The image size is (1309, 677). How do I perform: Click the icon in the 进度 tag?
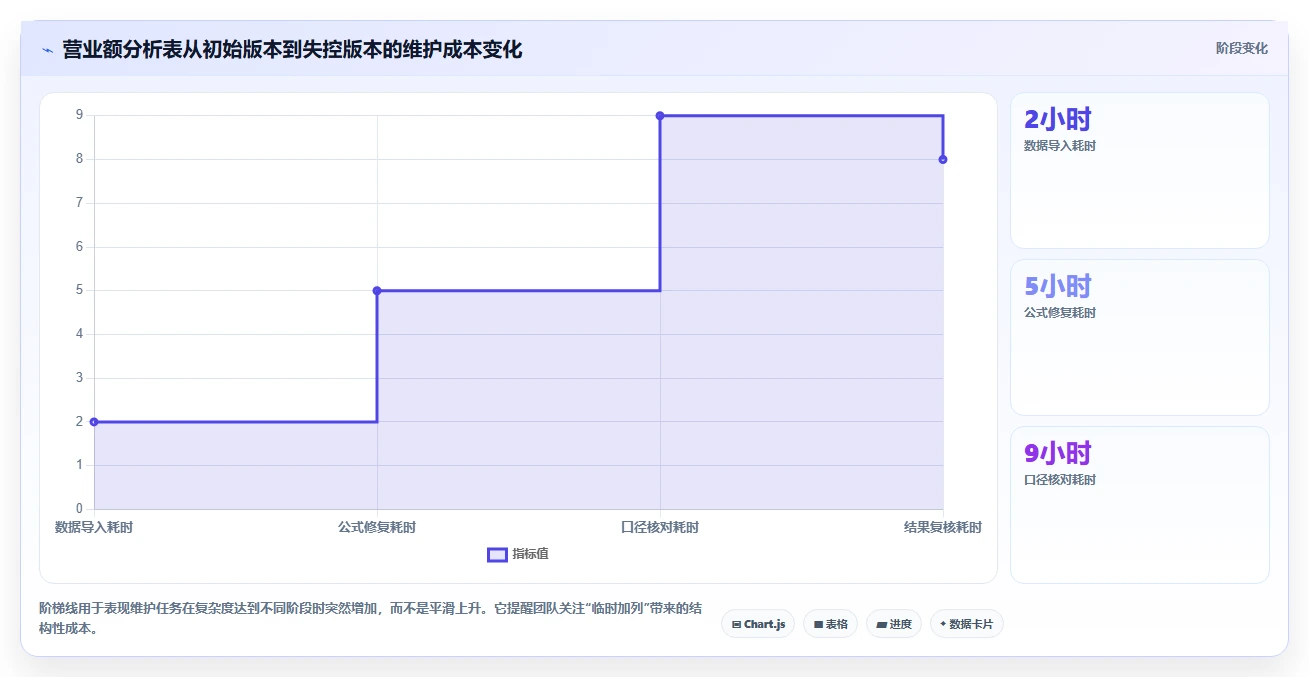pos(881,624)
